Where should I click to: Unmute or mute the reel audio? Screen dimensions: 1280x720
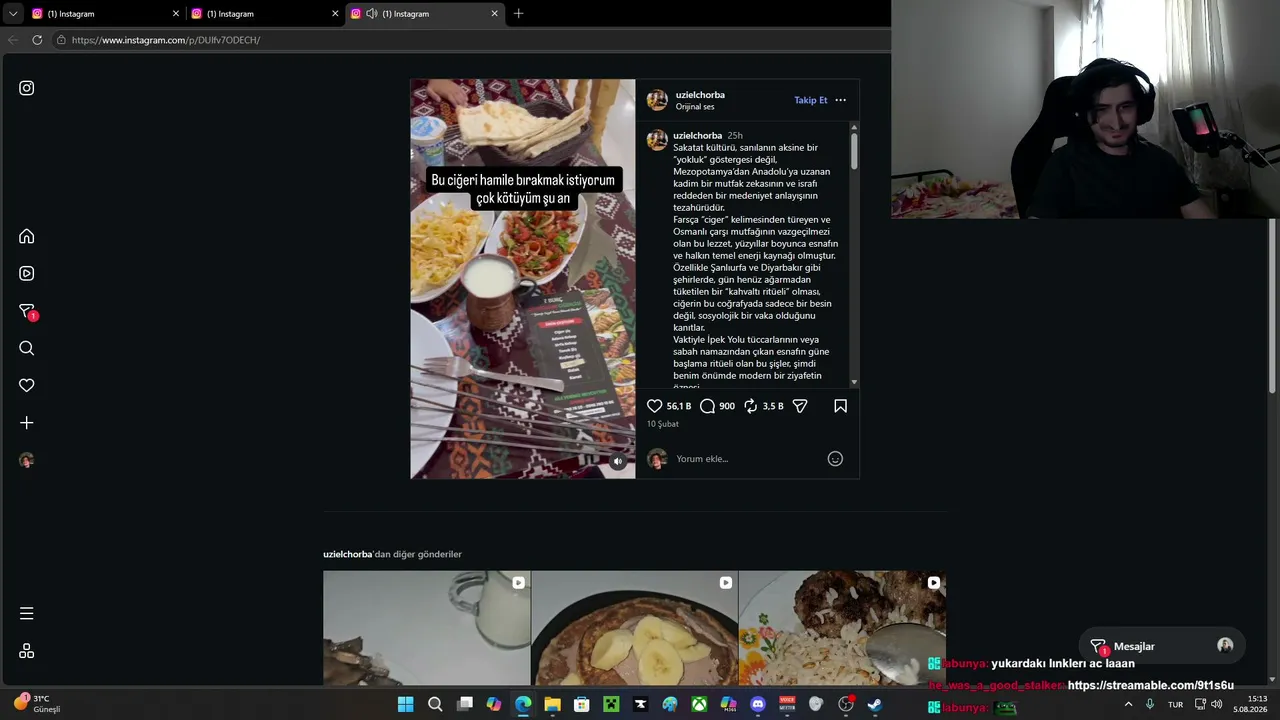(618, 461)
